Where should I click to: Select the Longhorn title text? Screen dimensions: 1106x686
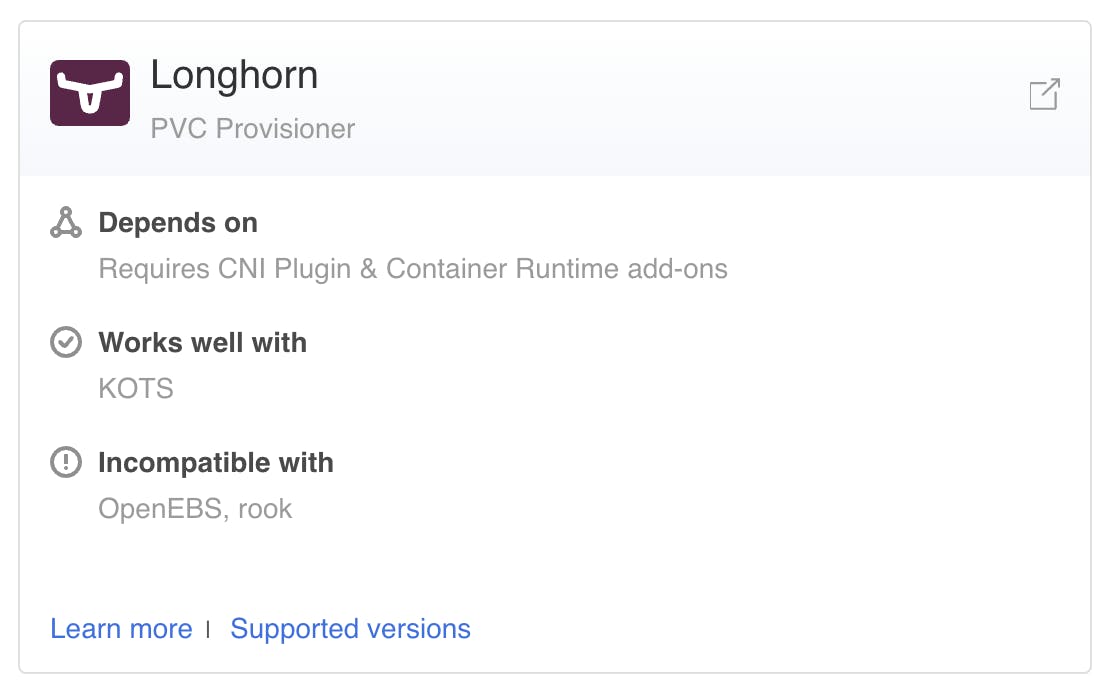tap(234, 75)
